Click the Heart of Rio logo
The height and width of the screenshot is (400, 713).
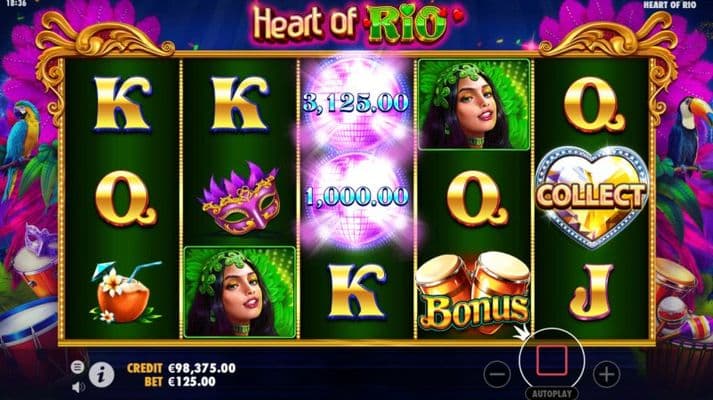(x=357, y=23)
